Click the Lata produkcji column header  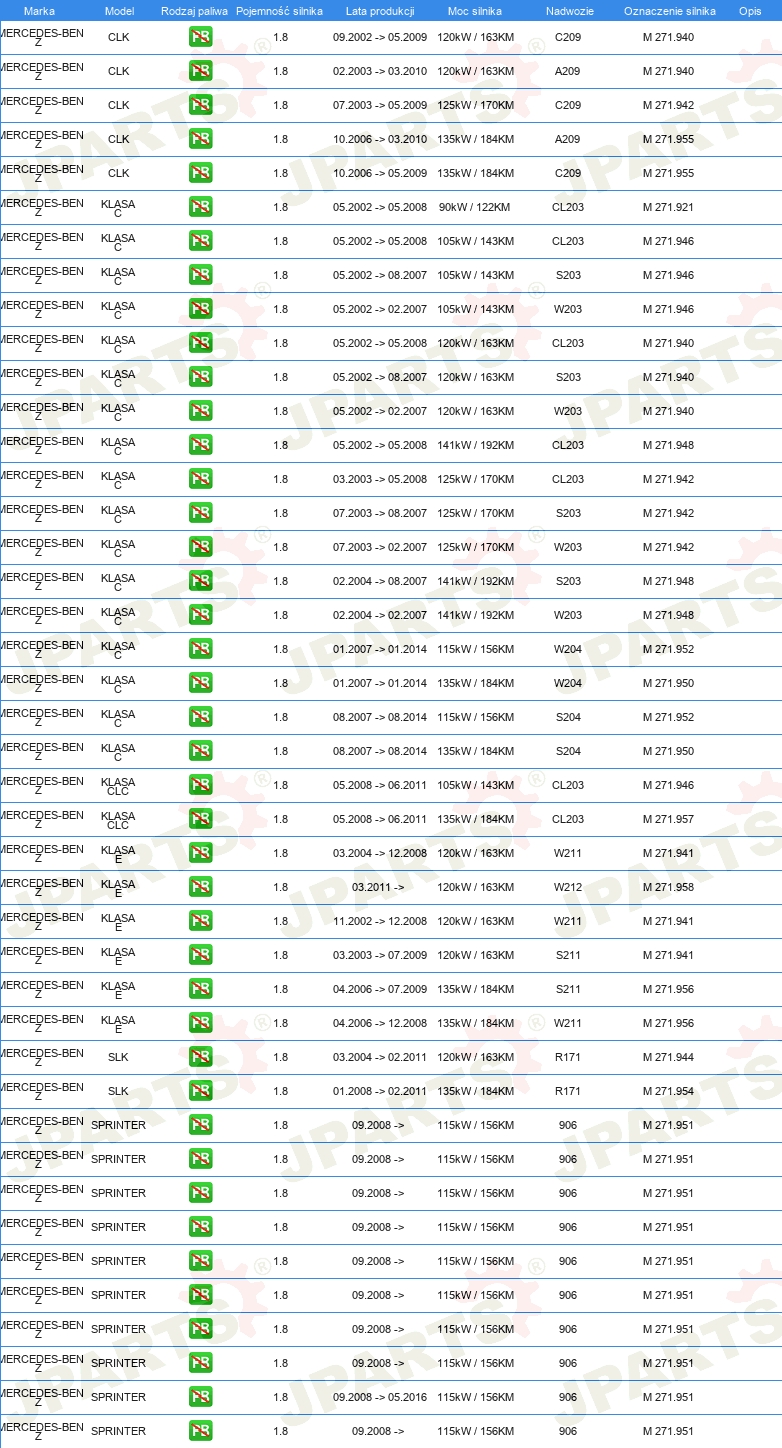(x=380, y=11)
